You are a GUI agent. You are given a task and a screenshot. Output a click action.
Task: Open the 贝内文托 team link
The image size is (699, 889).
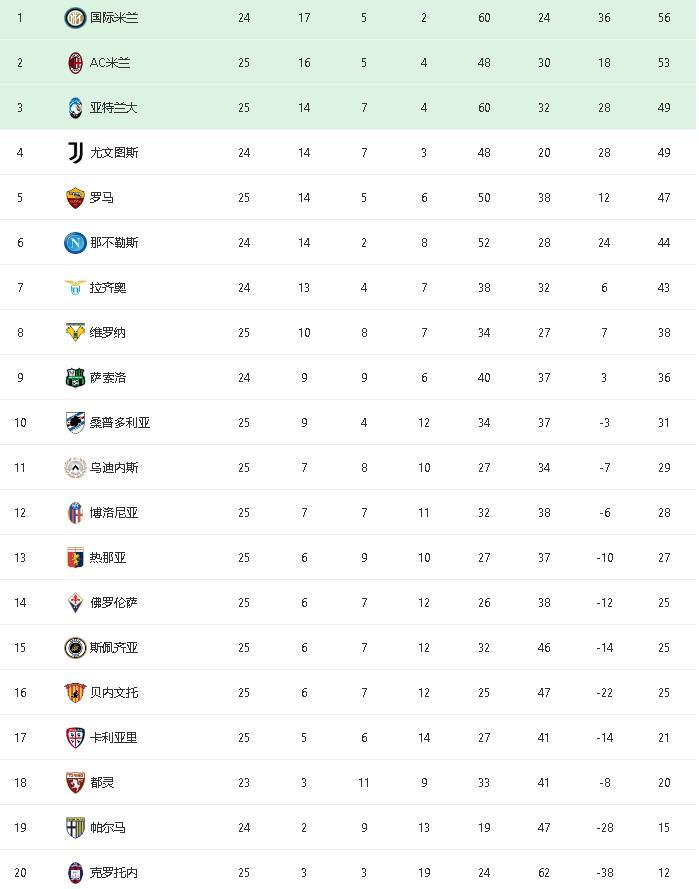[x=114, y=692]
